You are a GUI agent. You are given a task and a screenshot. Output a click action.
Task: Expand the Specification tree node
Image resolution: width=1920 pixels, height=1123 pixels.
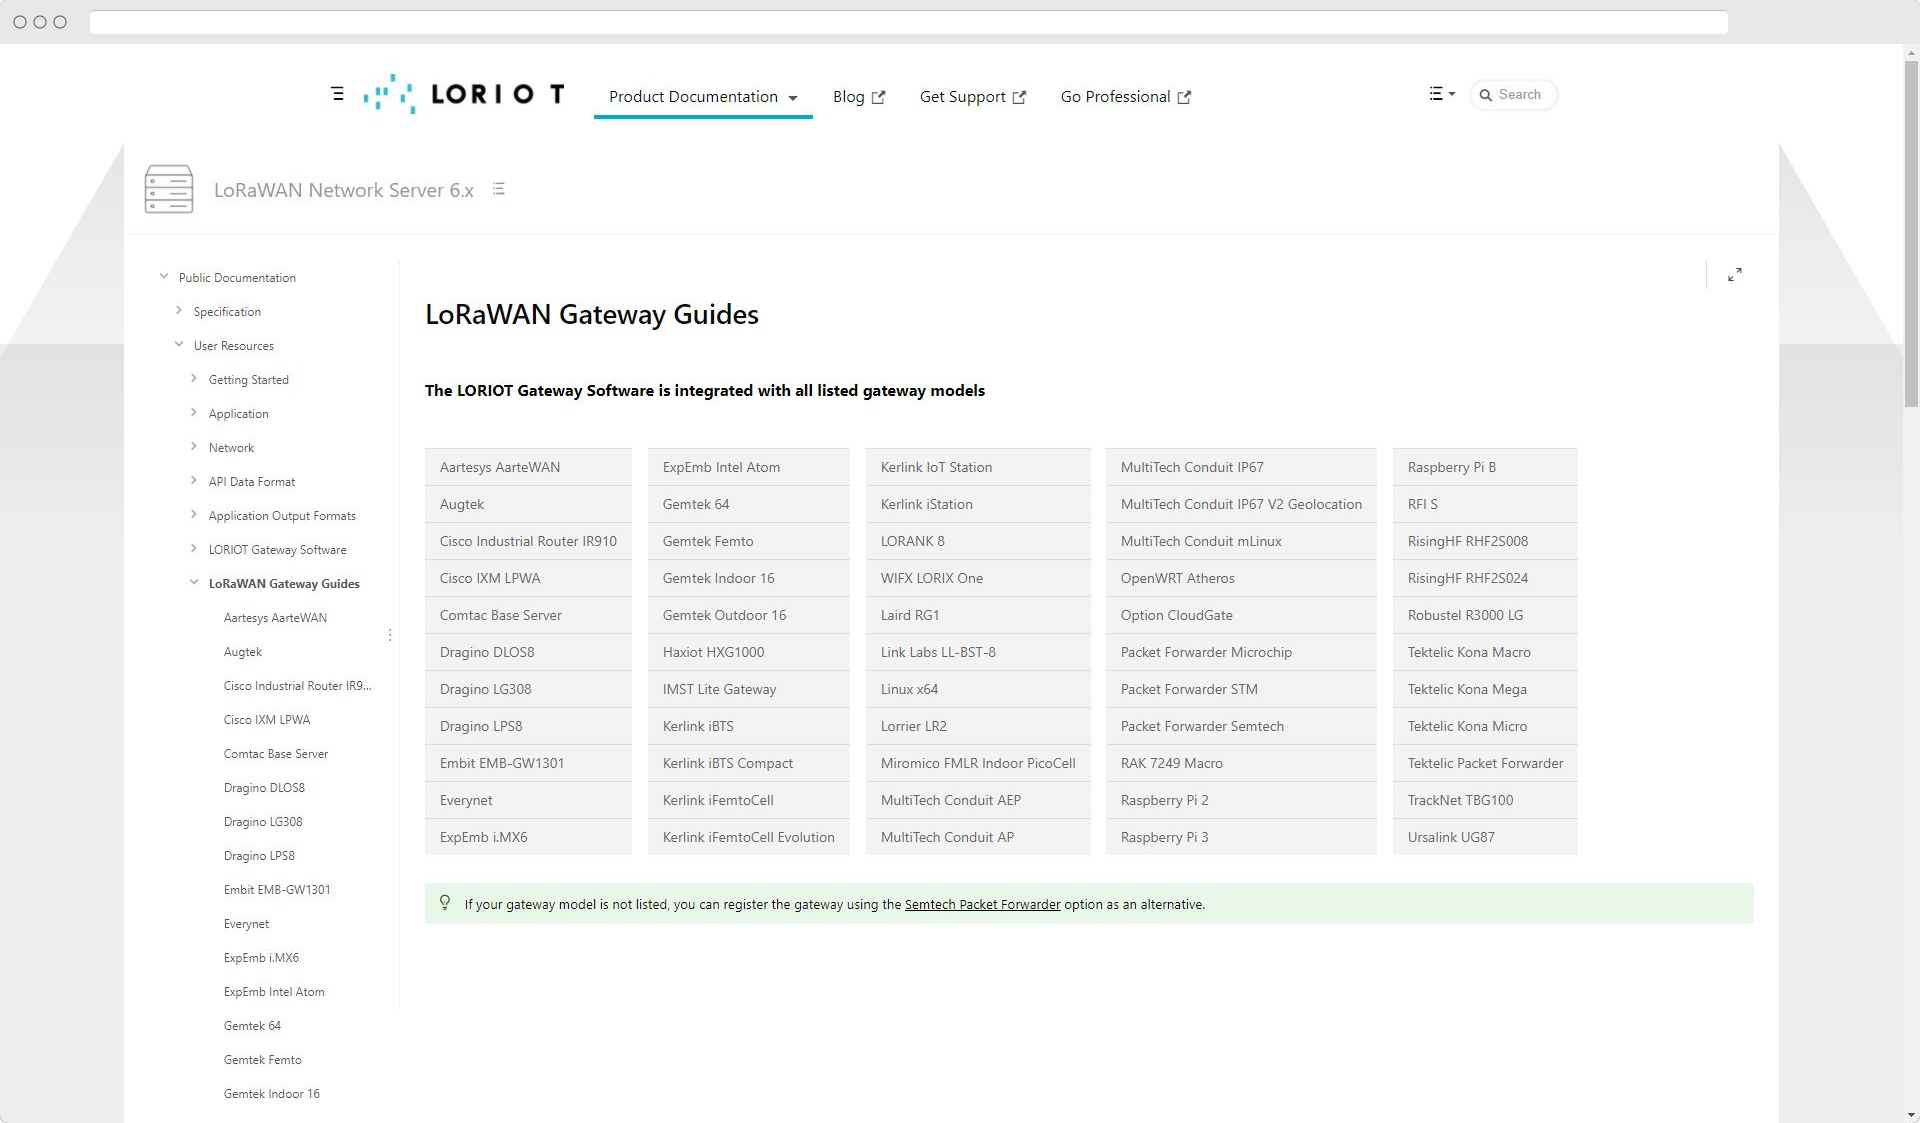pyautogui.click(x=179, y=311)
